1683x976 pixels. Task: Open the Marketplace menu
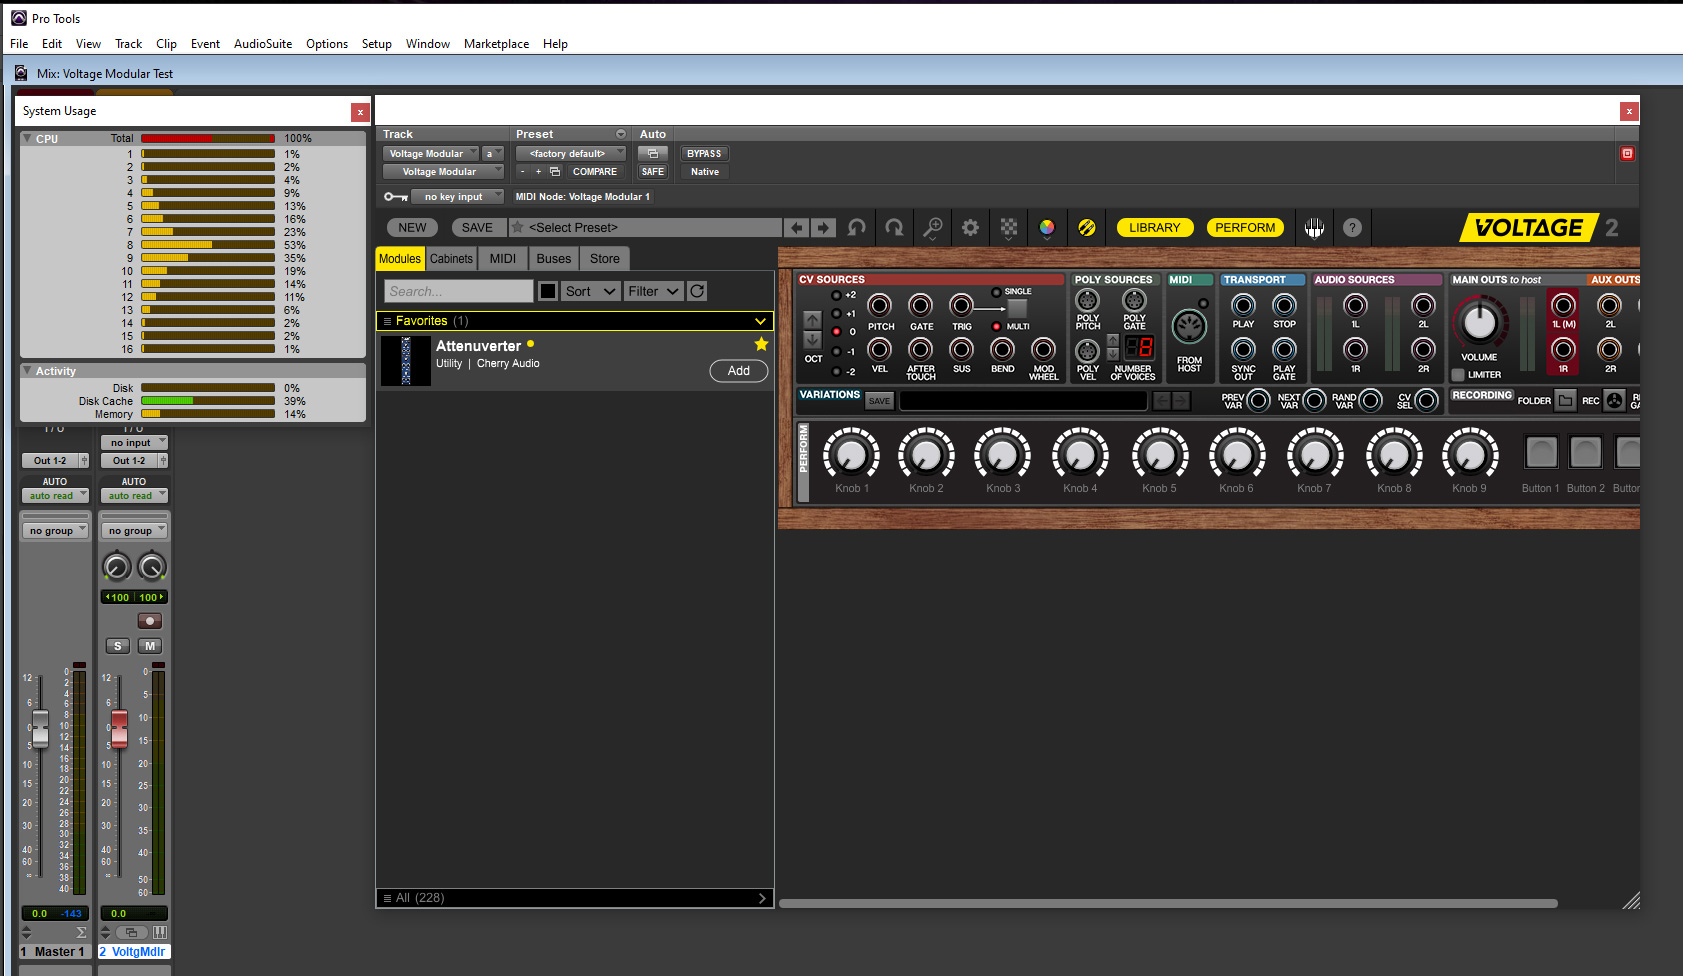point(496,44)
